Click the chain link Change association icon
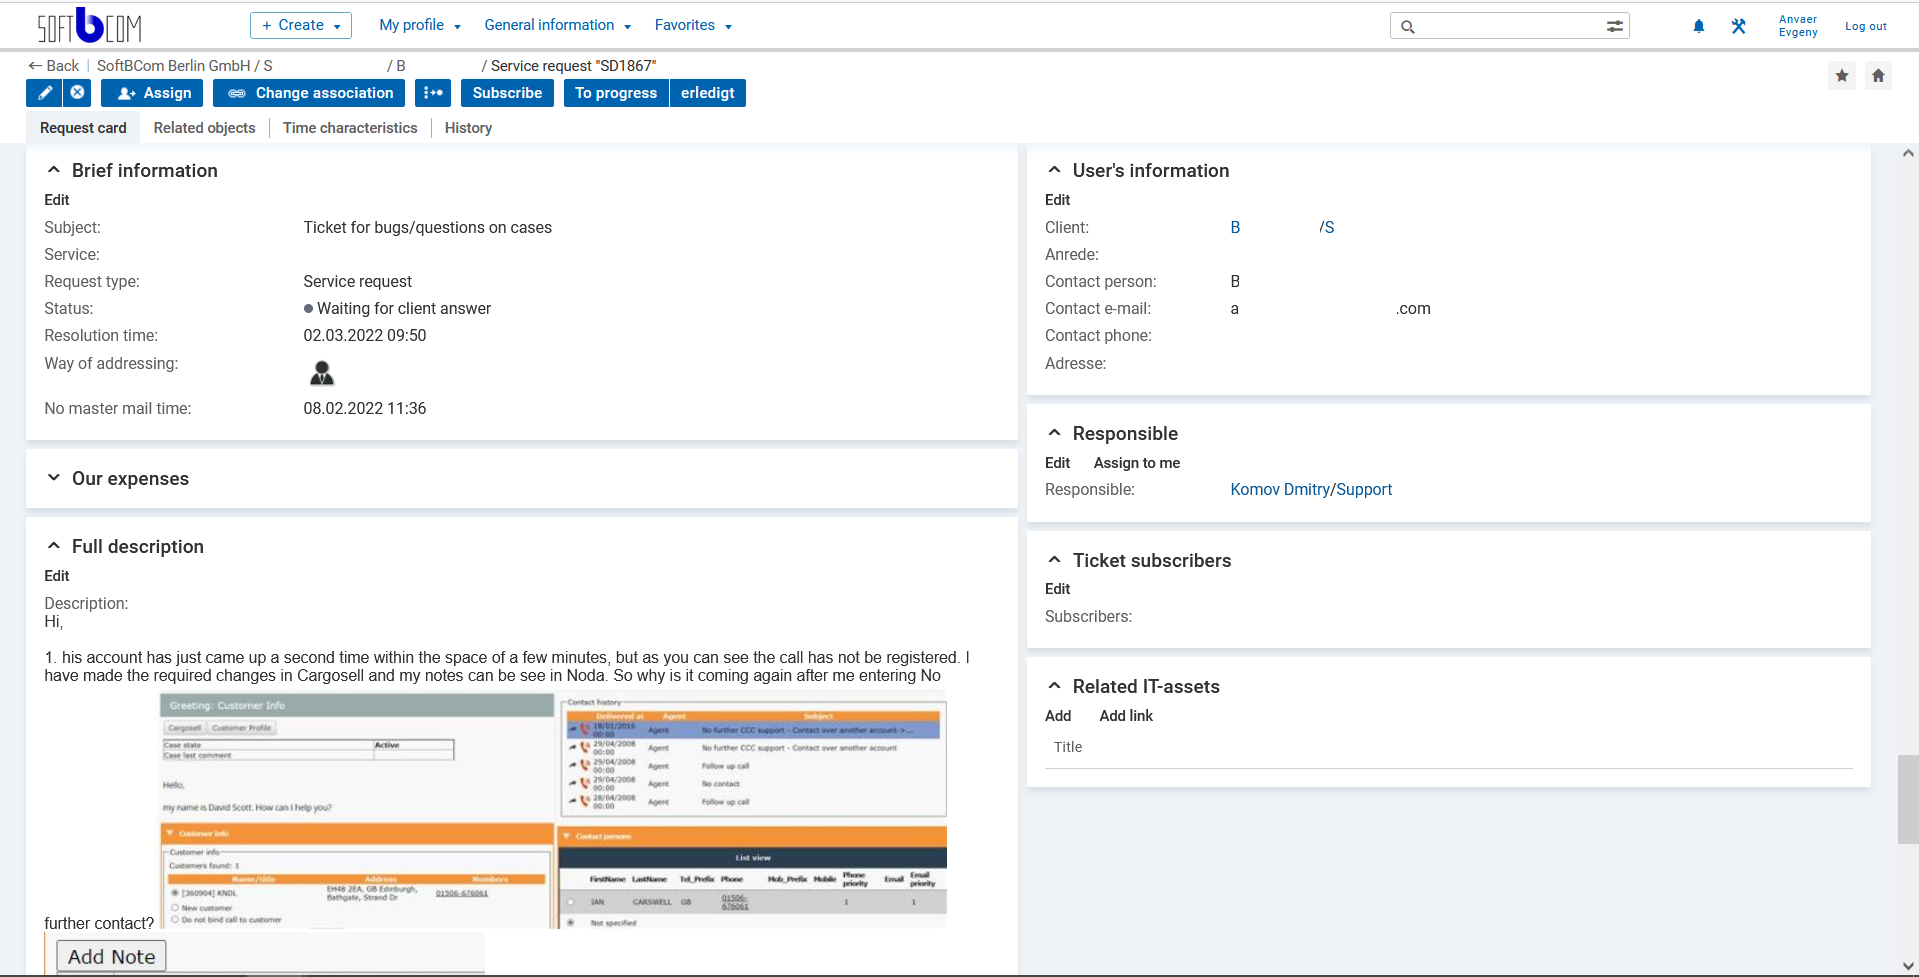This screenshot has height=977, width=1919. tap(237, 93)
